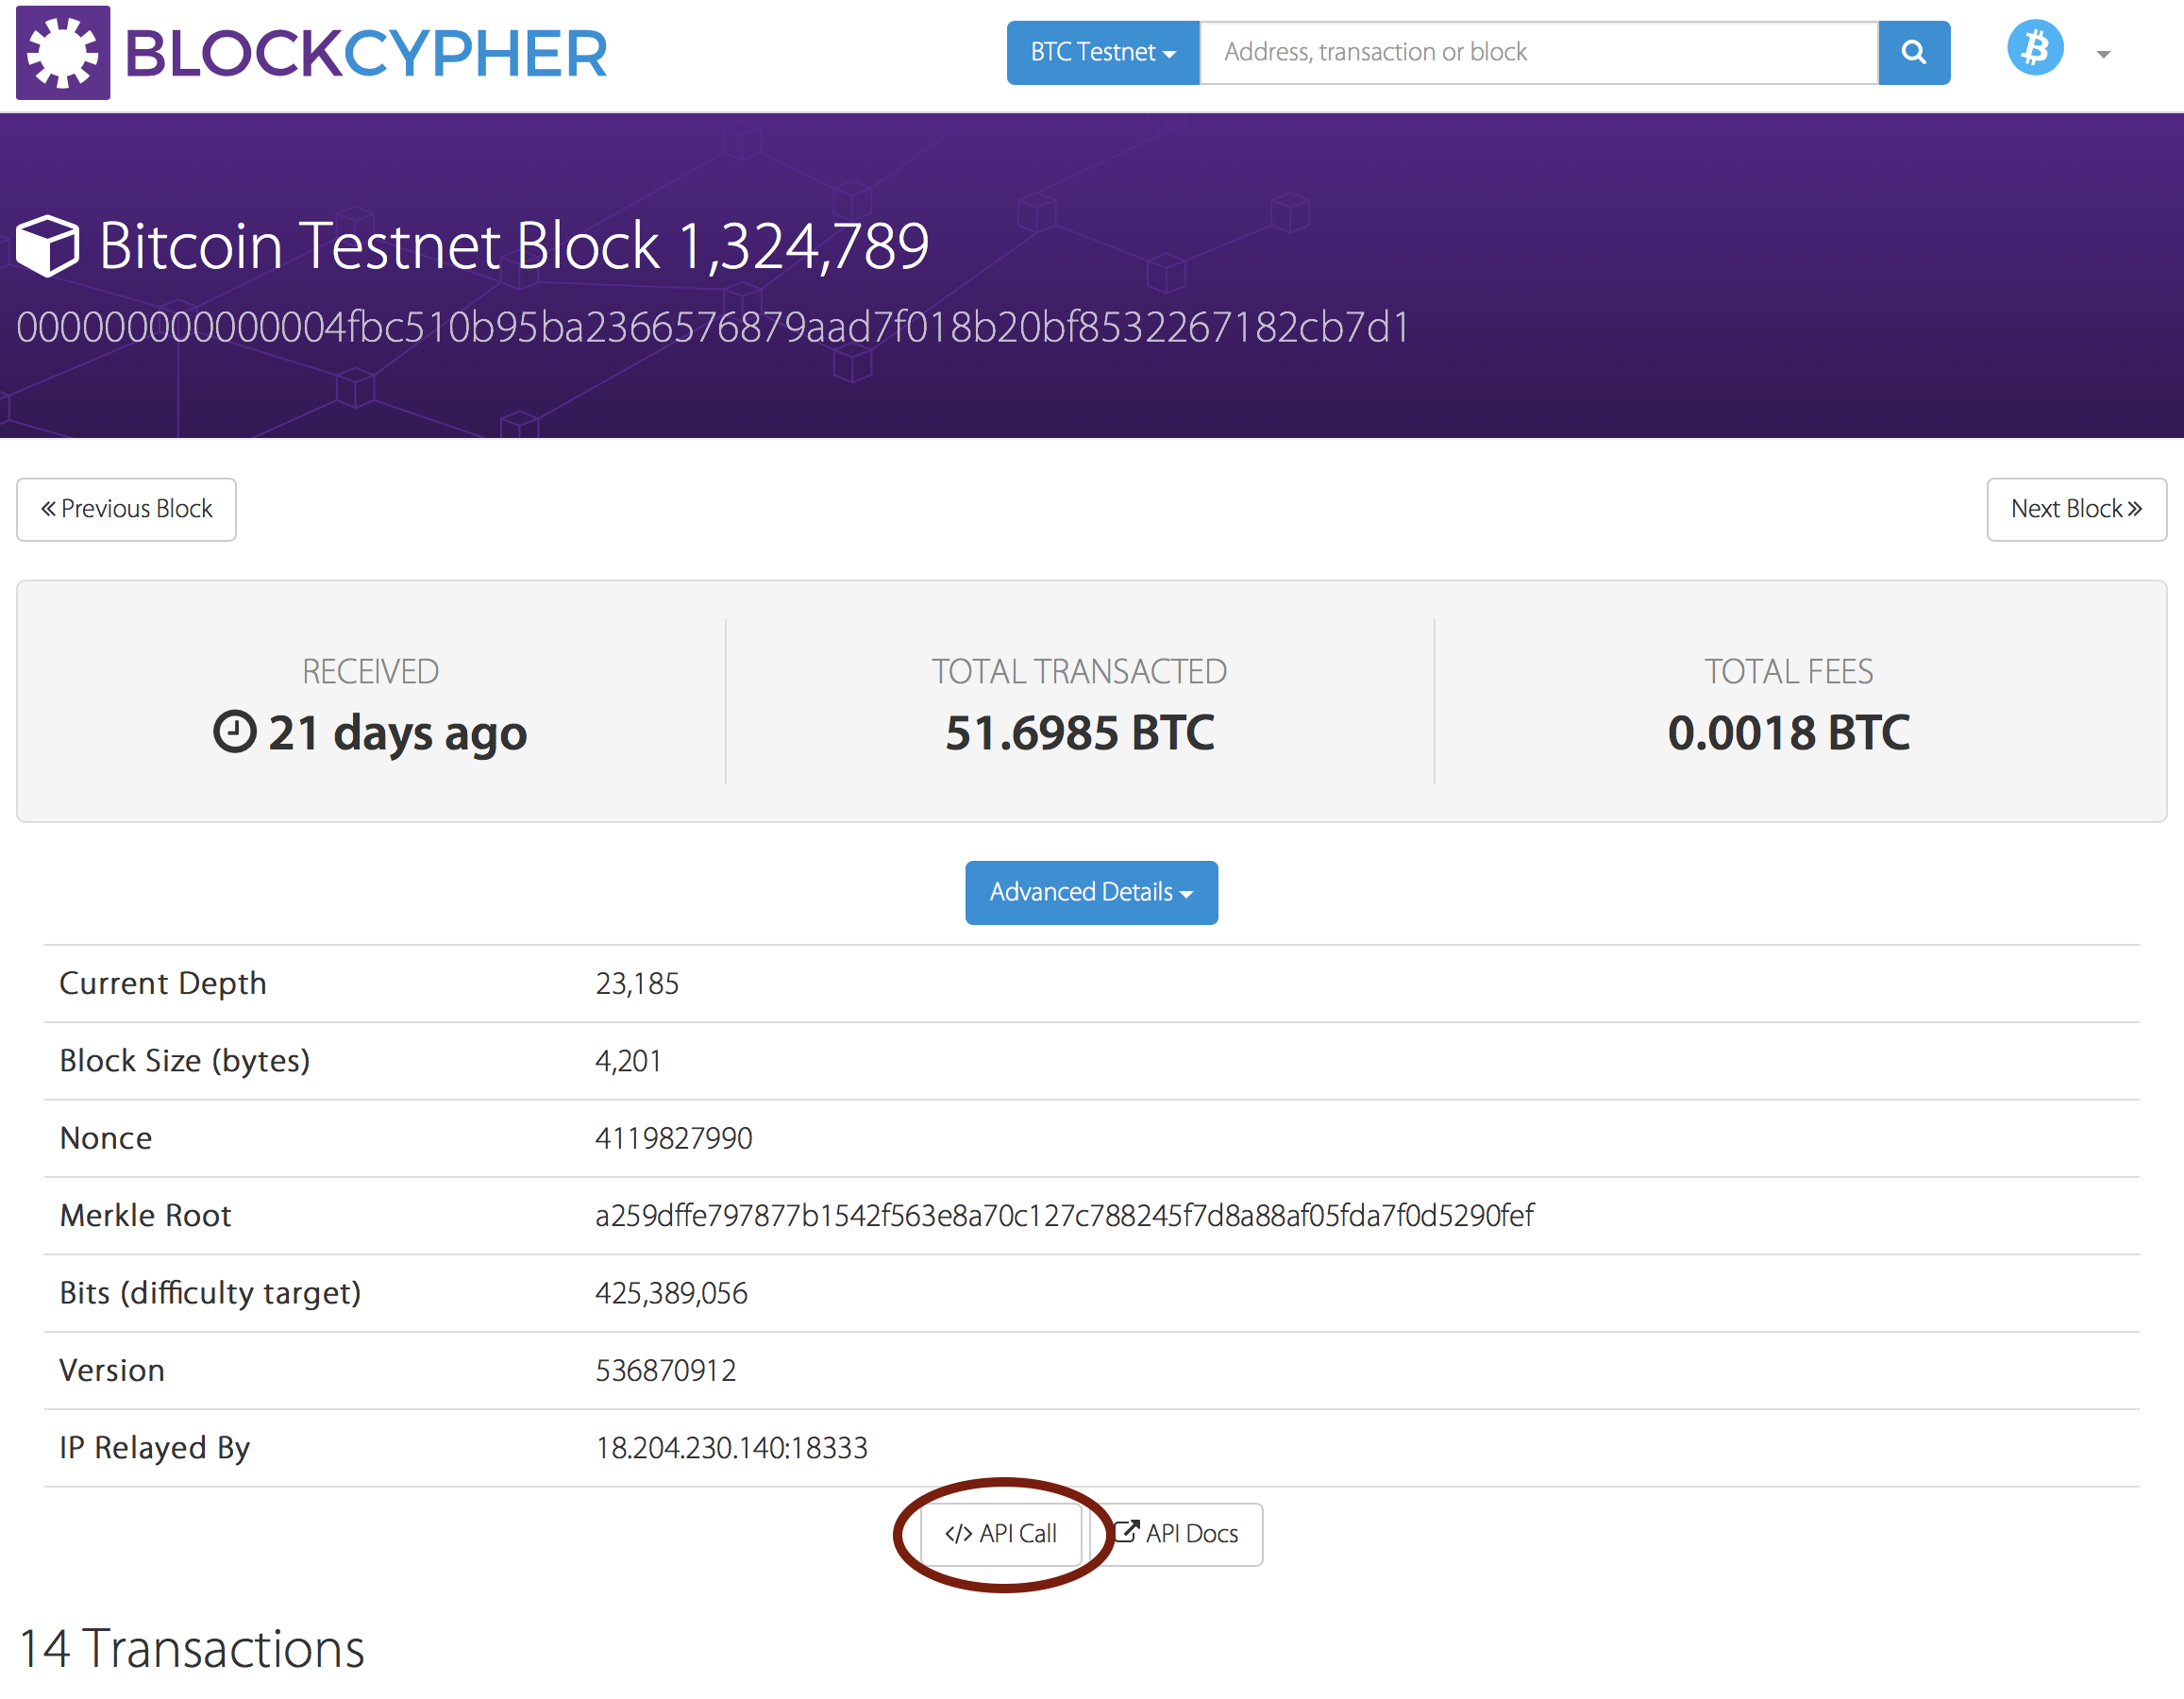Click the BLOCKCYPHER wordmark text
The image size is (2184, 1699).
pos(366,54)
